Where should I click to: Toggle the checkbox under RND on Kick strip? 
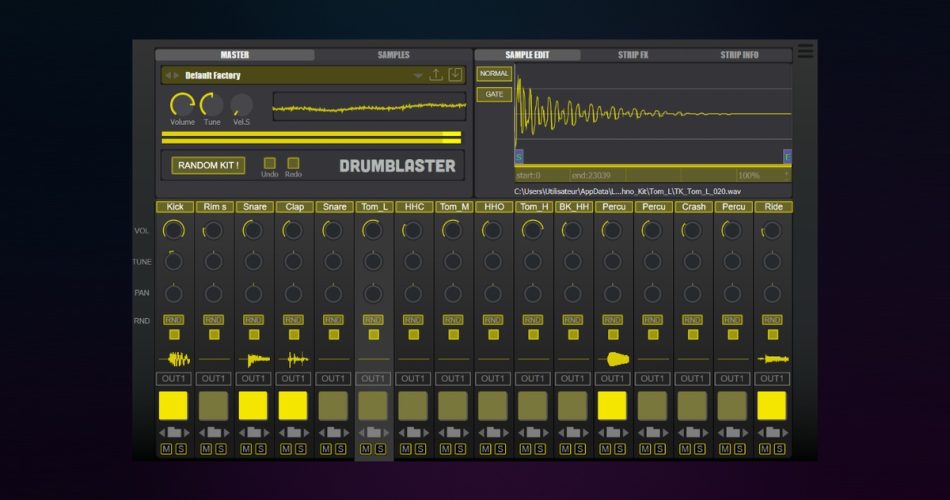tap(174, 335)
